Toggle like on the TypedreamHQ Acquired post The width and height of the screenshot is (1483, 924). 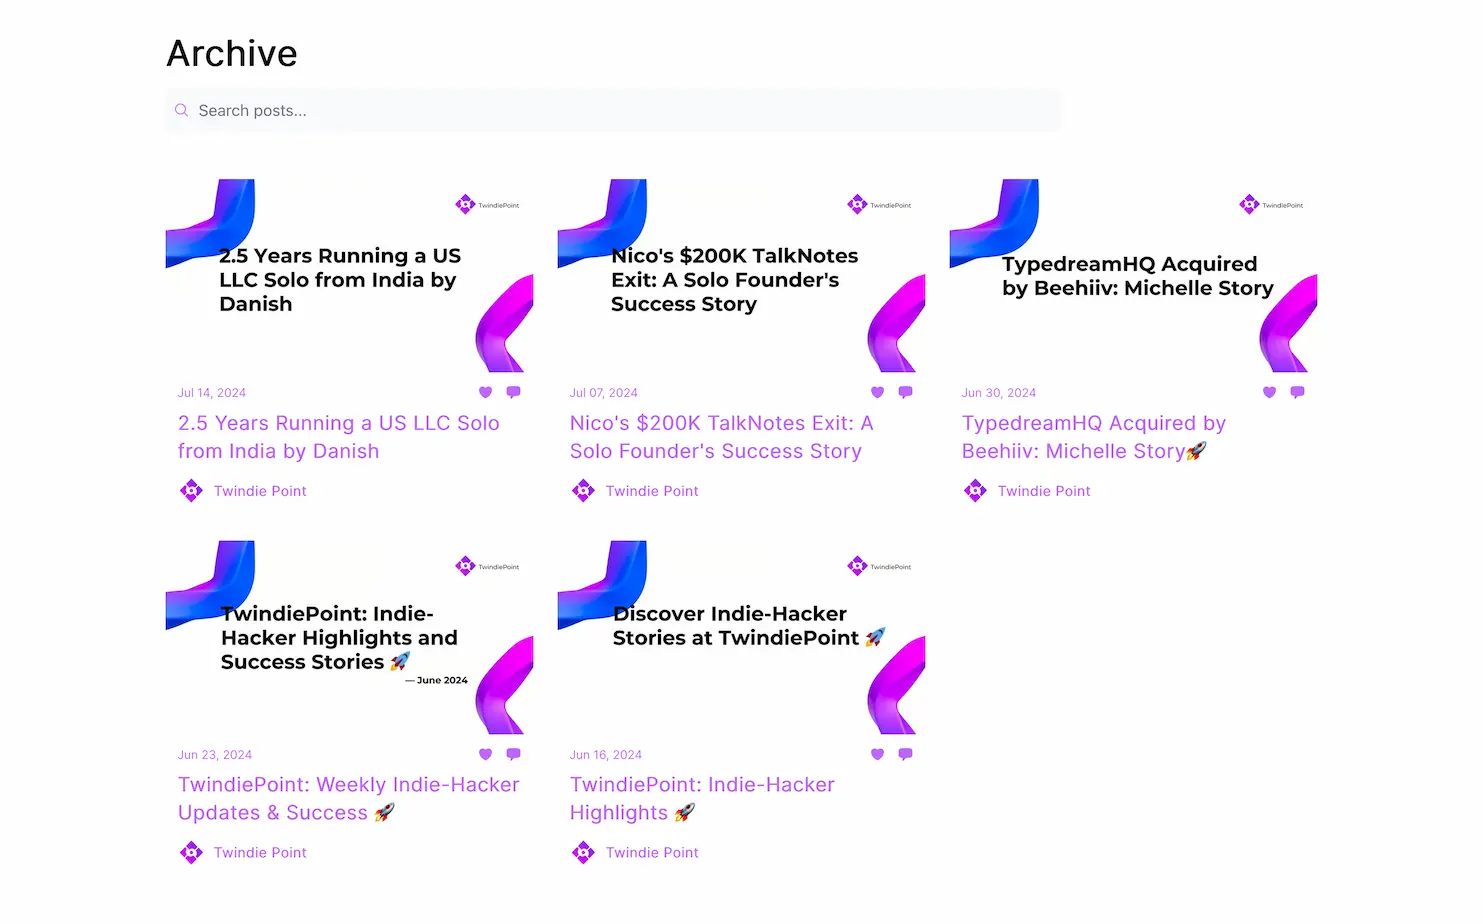tap(1269, 392)
